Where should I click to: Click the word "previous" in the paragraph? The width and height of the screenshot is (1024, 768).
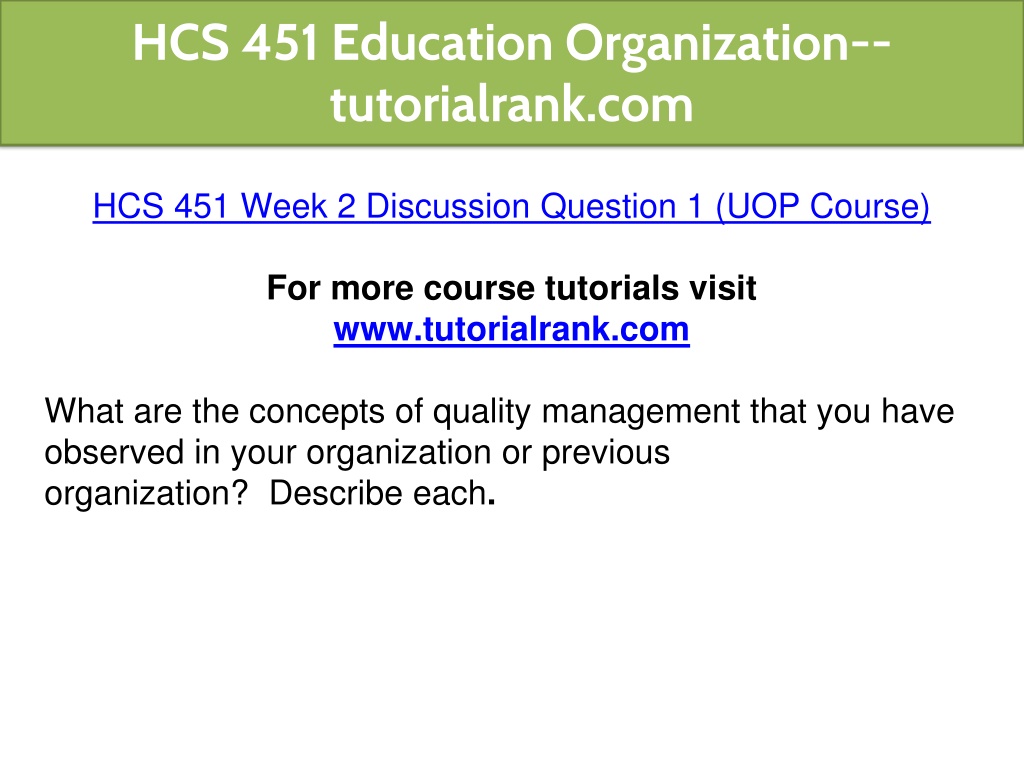click(606, 453)
